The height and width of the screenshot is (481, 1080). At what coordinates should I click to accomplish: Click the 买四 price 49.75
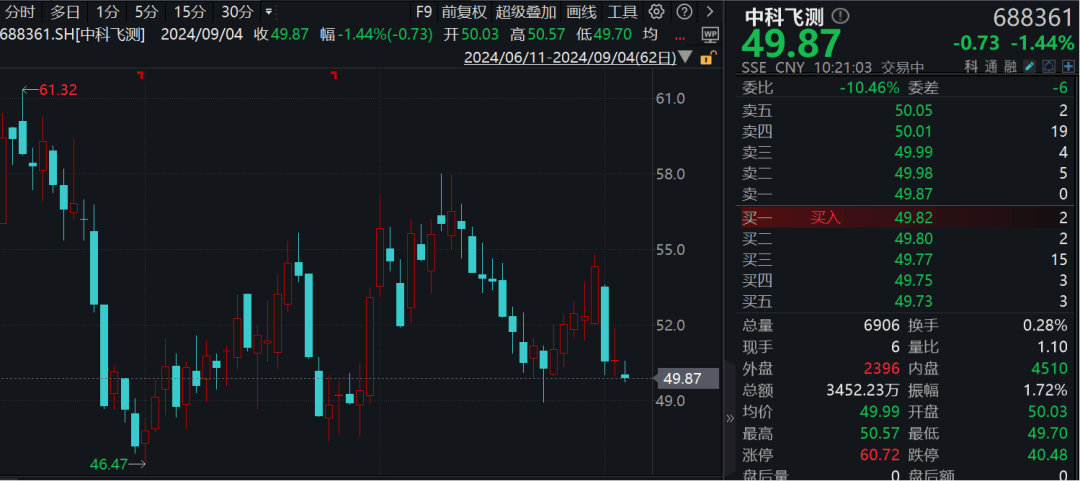pyautogui.click(x=914, y=280)
